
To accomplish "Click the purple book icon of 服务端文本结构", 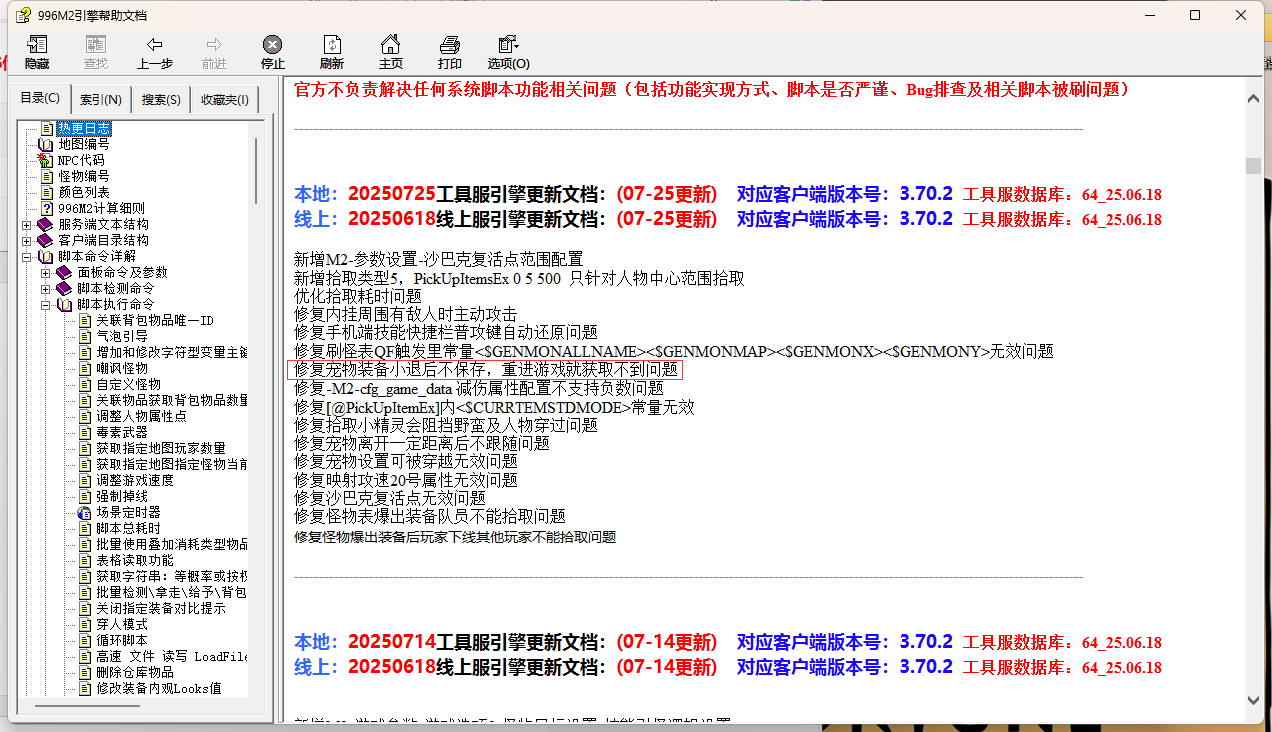I will point(45,224).
